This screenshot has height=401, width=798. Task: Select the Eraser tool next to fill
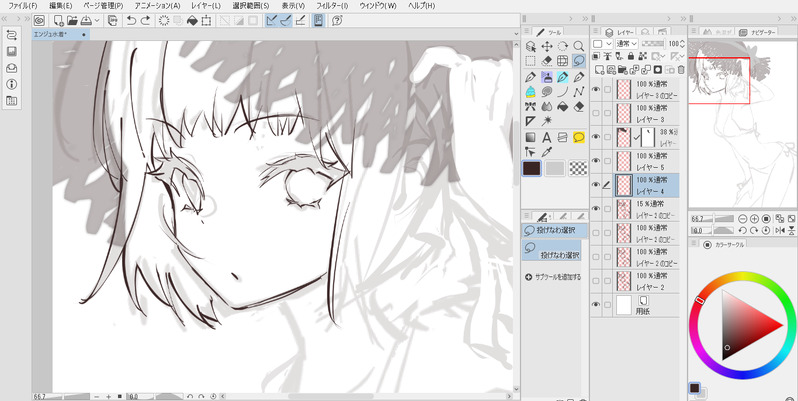pos(579,107)
